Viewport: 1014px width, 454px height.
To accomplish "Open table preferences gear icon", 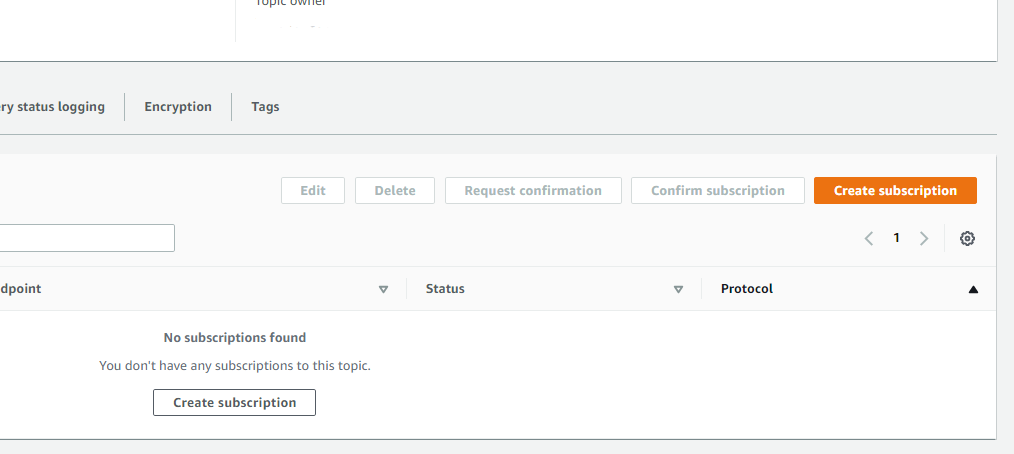I will coord(967,238).
